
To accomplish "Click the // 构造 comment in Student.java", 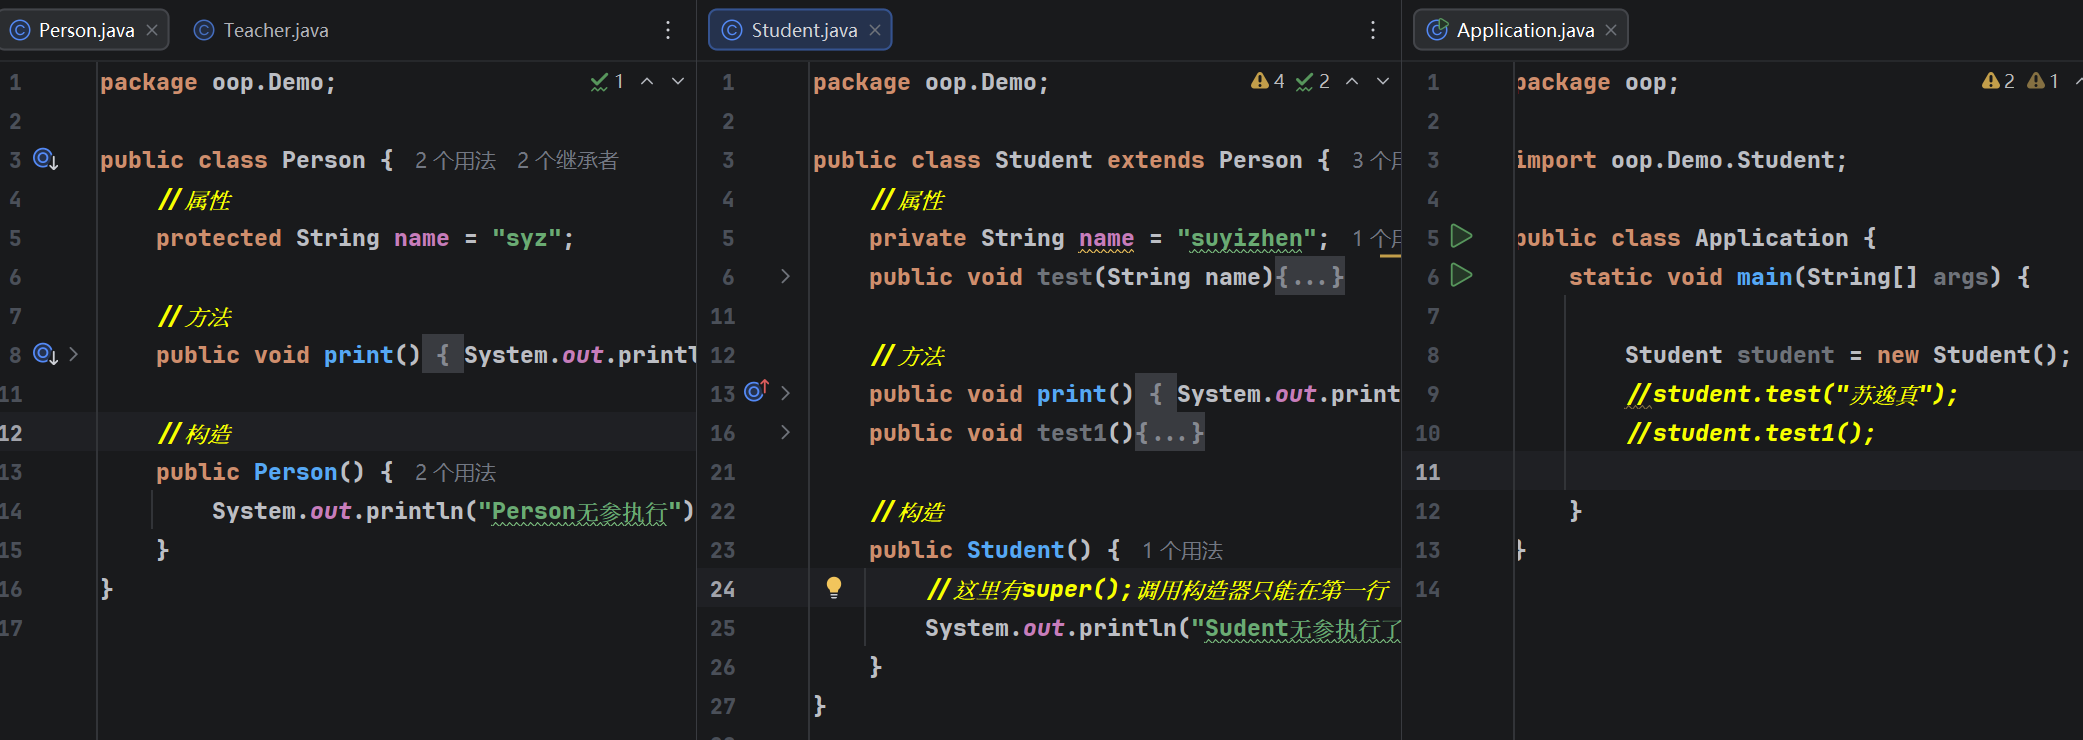I will click(908, 512).
